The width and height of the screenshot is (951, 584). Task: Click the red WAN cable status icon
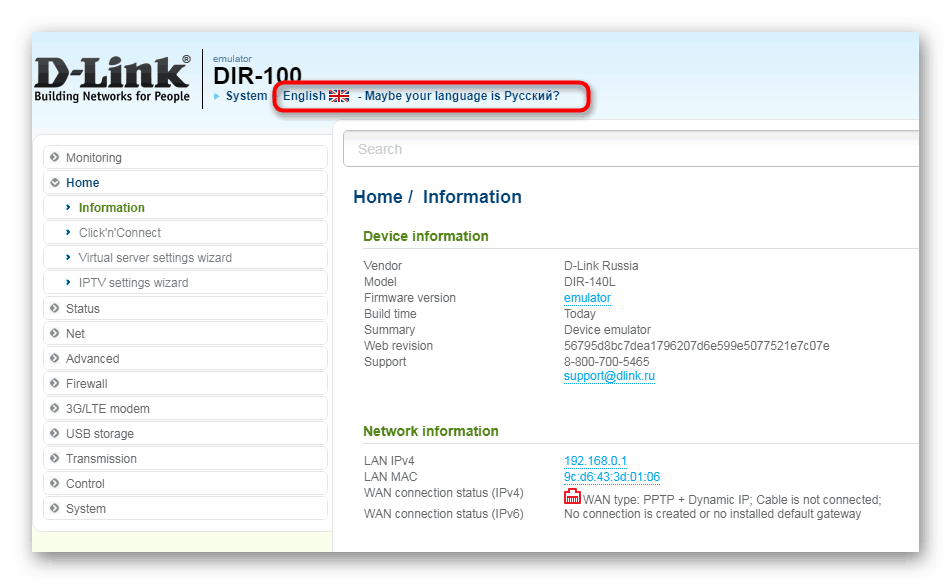pos(572,497)
